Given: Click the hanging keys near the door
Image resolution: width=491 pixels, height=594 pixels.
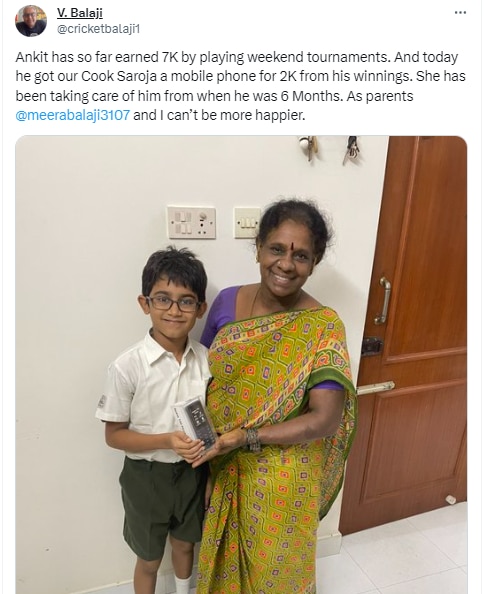Looking at the screenshot, I should pos(352,150).
